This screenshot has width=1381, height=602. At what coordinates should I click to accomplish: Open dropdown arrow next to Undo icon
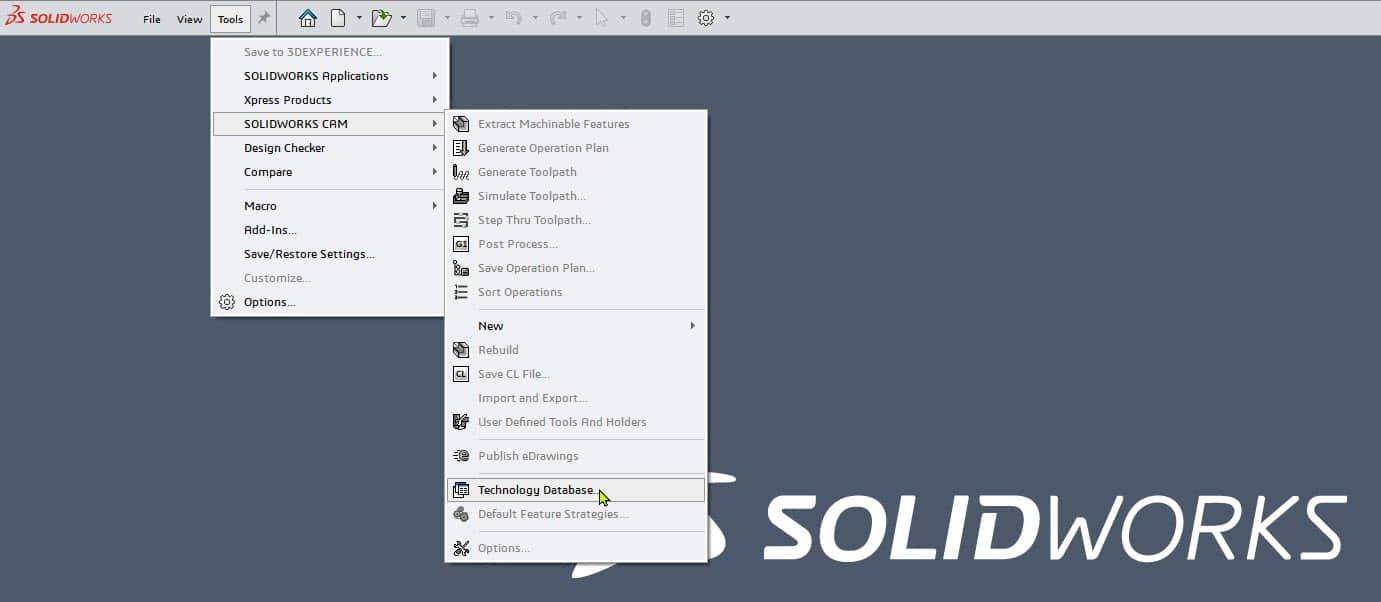click(535, 18)
